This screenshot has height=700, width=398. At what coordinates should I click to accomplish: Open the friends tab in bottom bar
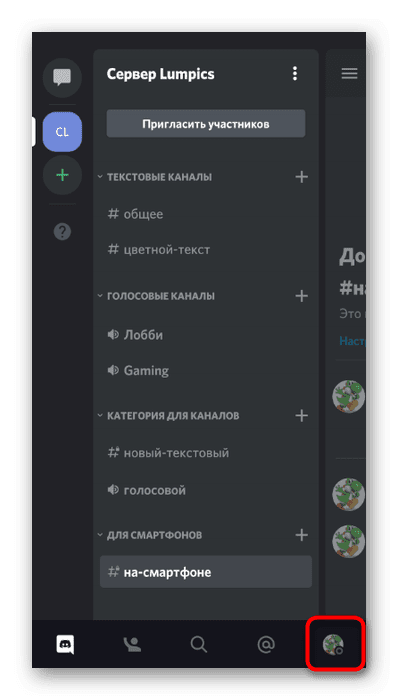(132, 644)
